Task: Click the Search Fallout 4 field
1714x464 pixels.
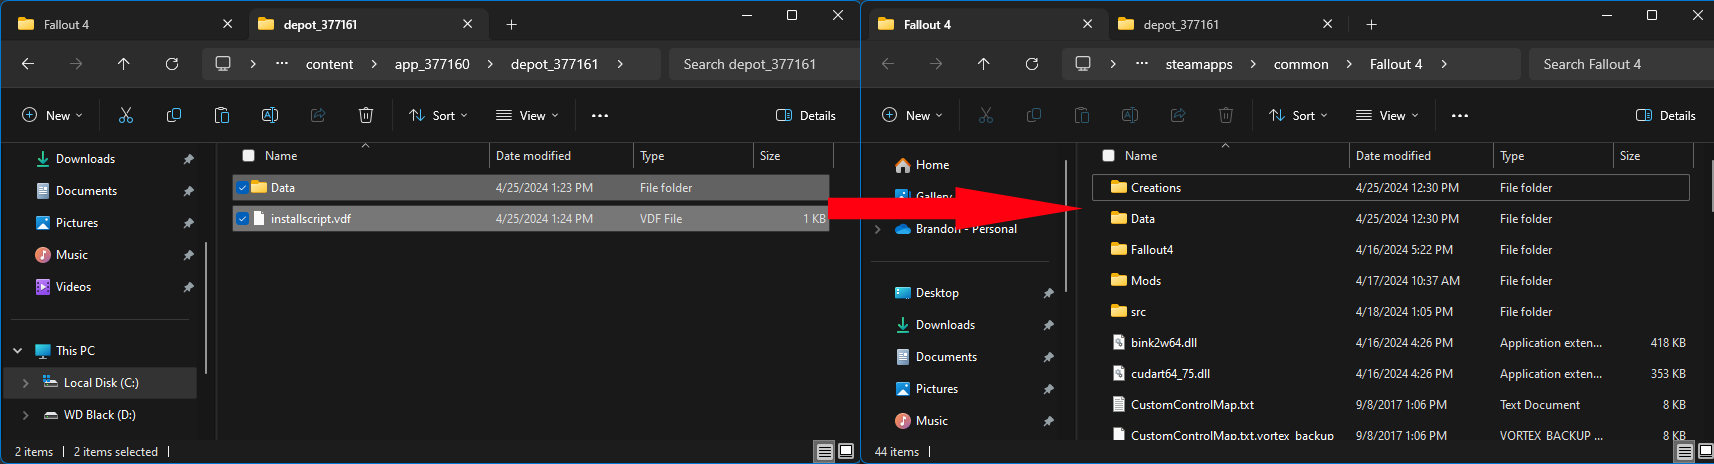Action: [x=1620, y=64]
